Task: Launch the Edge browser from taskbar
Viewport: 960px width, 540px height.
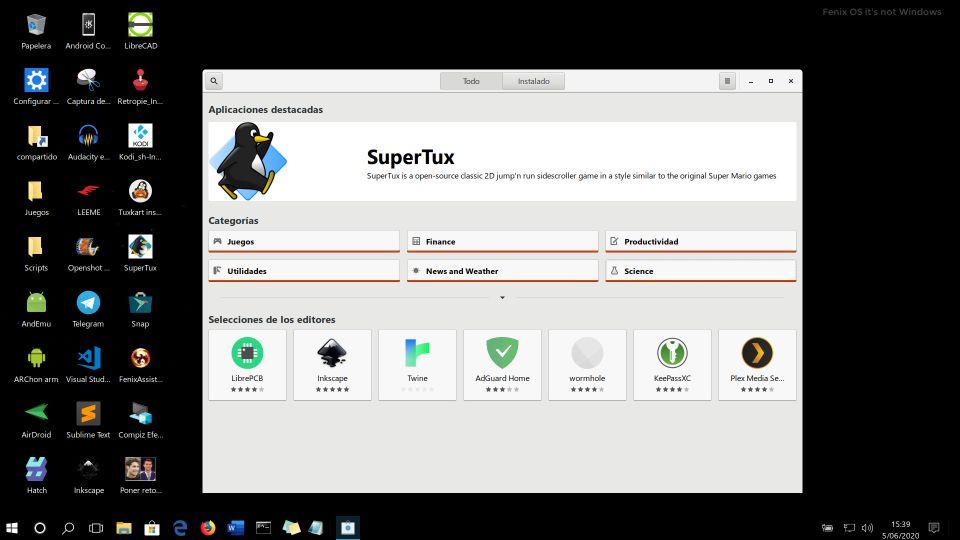Action: 180,528
